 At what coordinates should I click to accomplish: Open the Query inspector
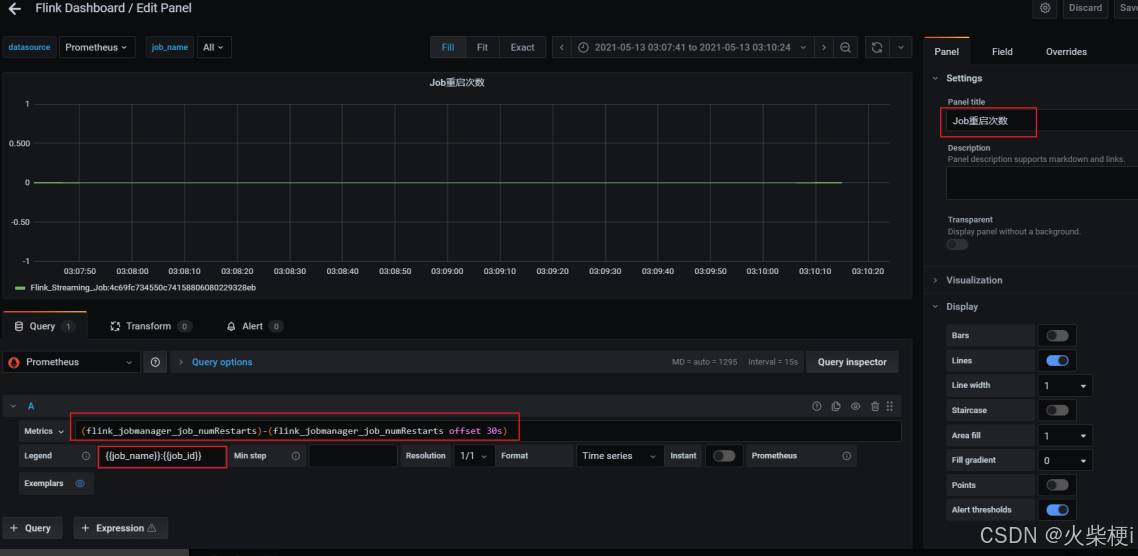(x=852, y=361)
